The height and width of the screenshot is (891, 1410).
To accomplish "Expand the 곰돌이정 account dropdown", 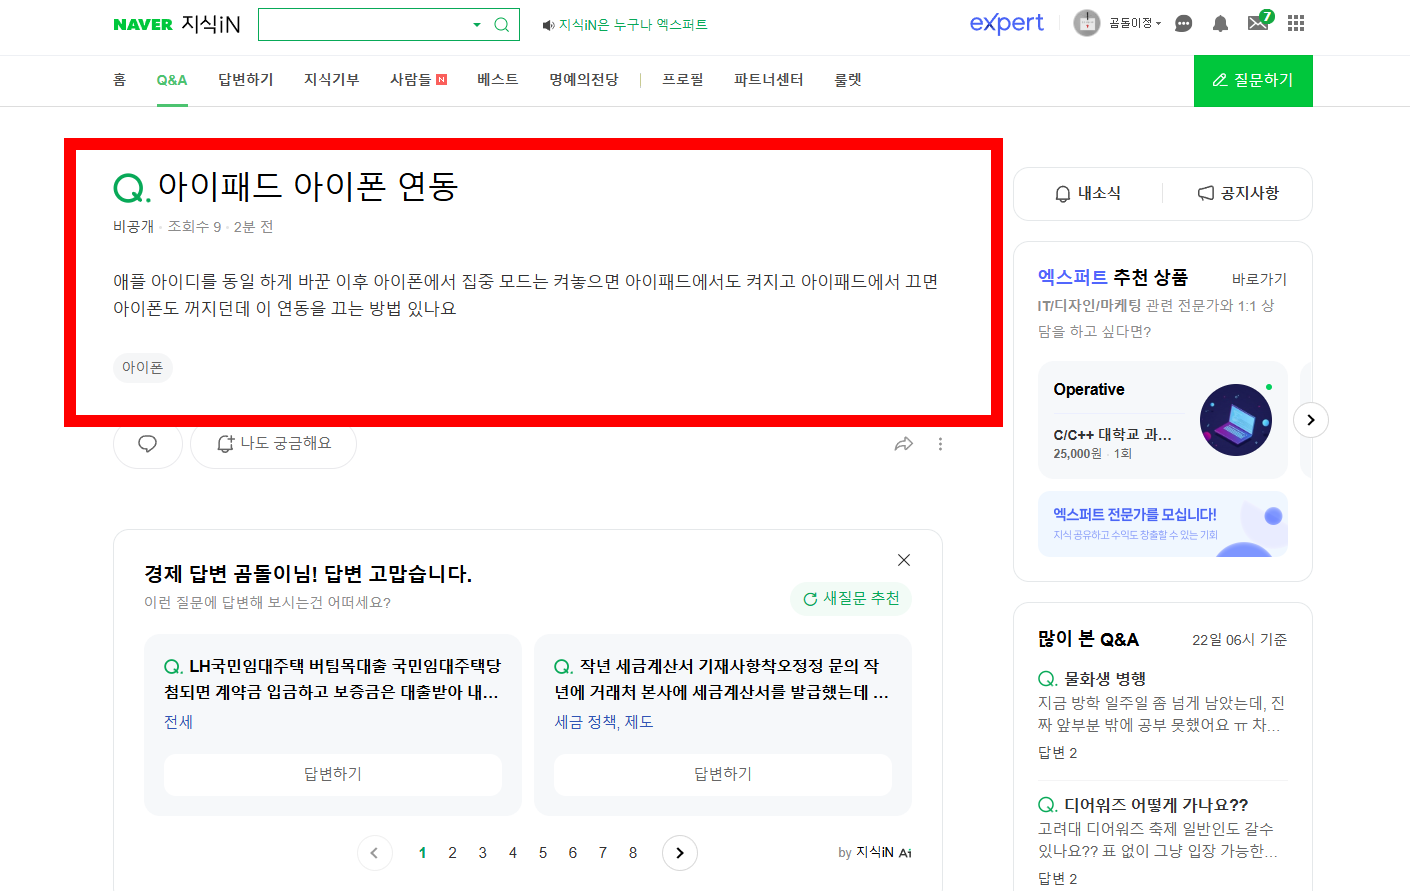I will (x=1135, y=23).
